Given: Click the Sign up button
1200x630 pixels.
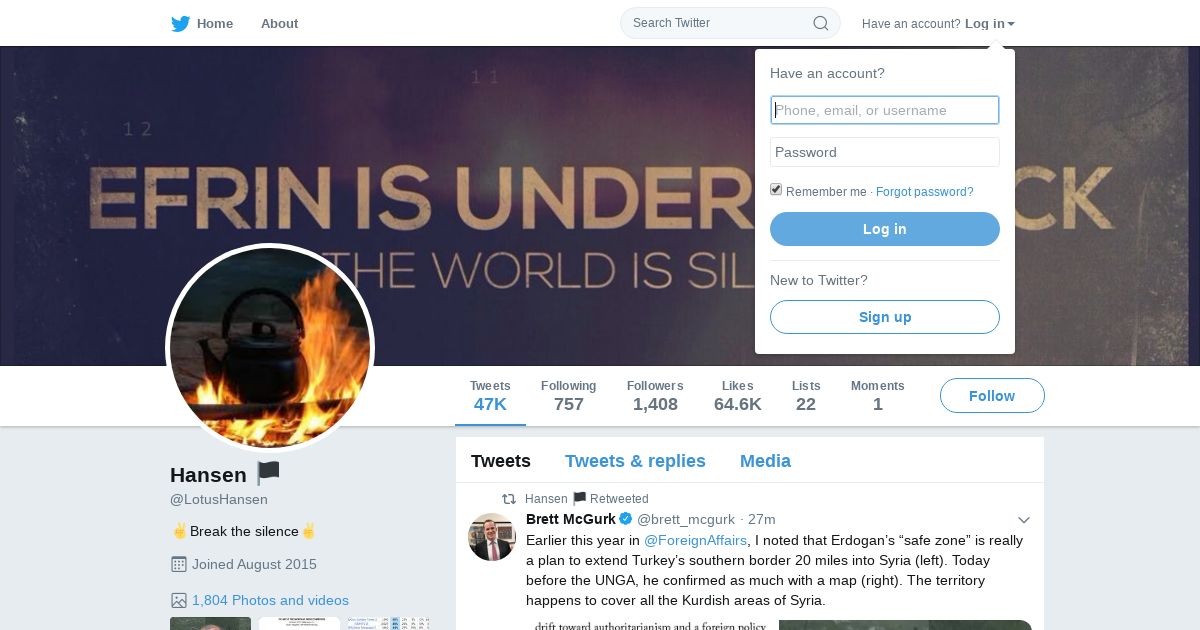Looking at the screenshot, I should tap(885, 317).
